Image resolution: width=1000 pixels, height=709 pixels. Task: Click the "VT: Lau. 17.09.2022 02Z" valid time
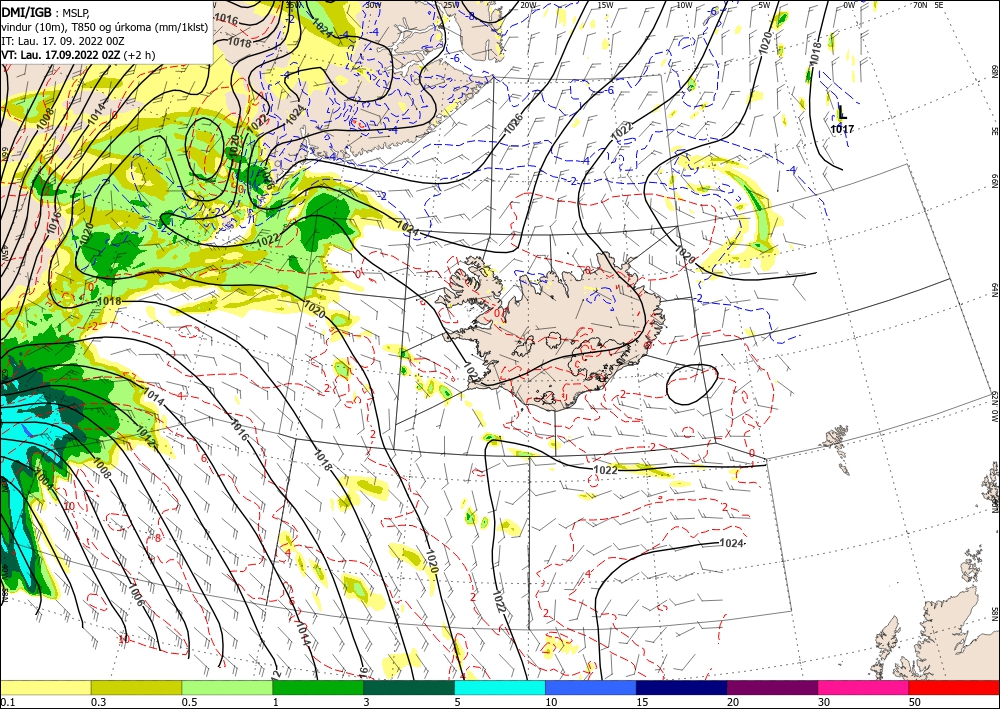point(61,55)
